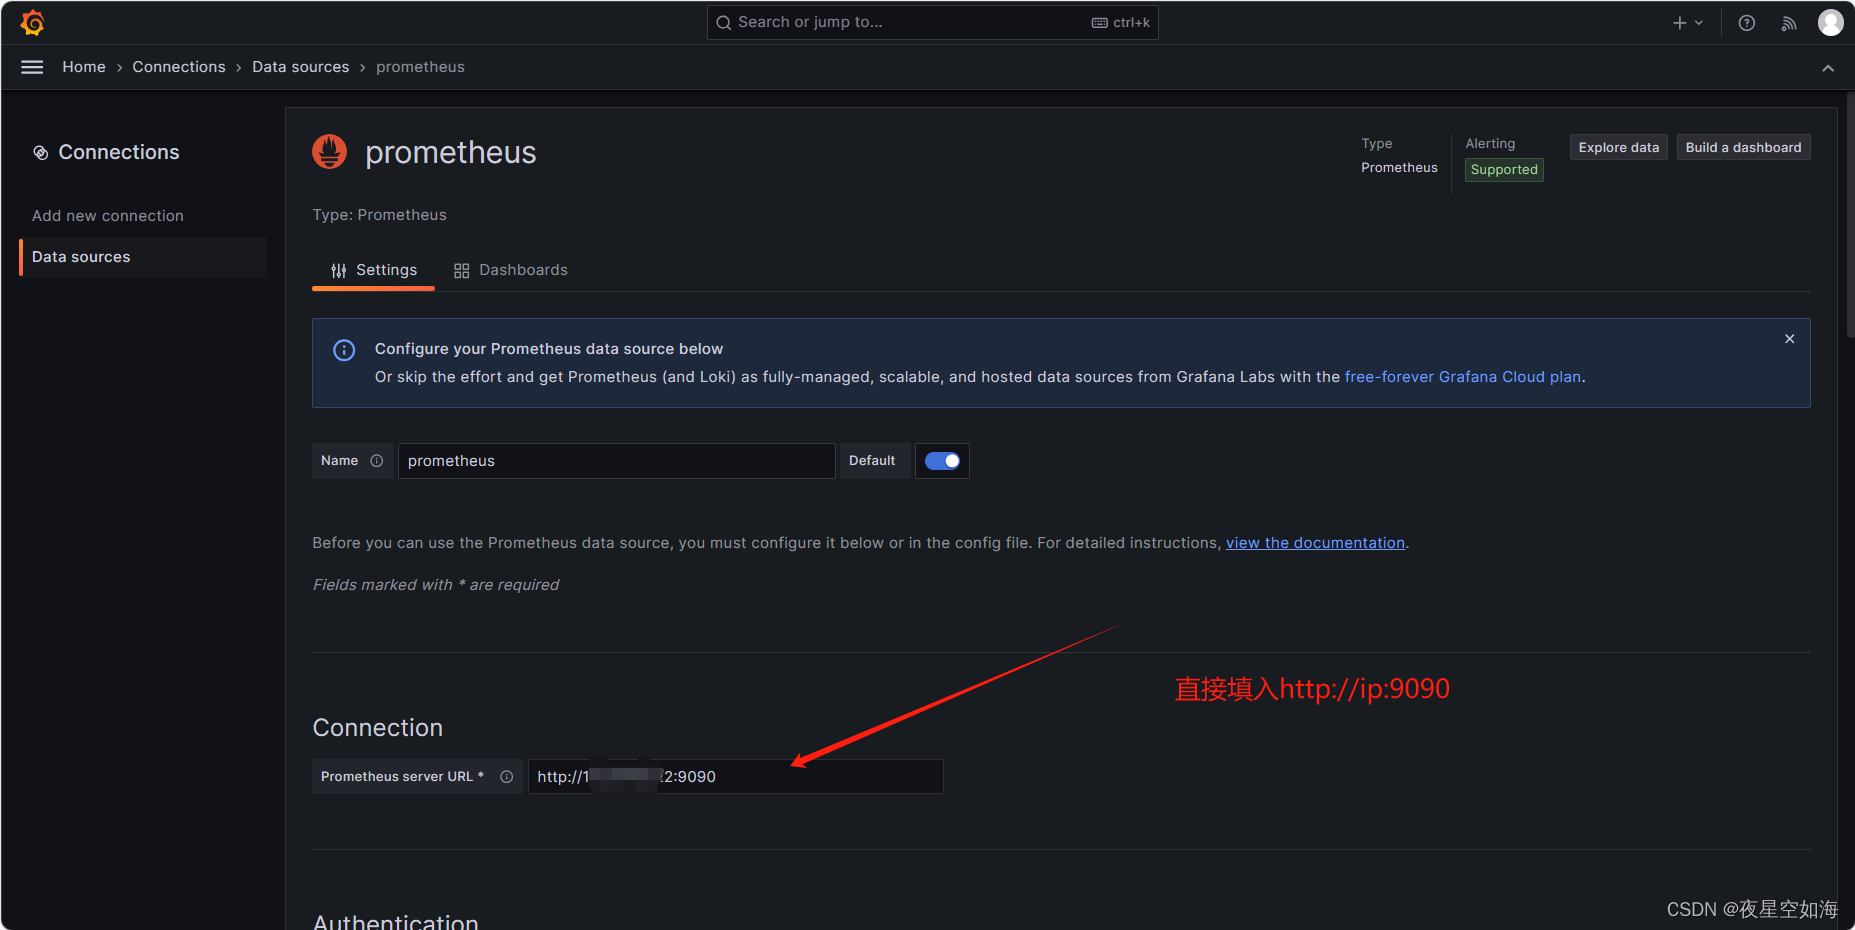
Task: Click the Build a dashboard button
Action: pos(1742,147)
